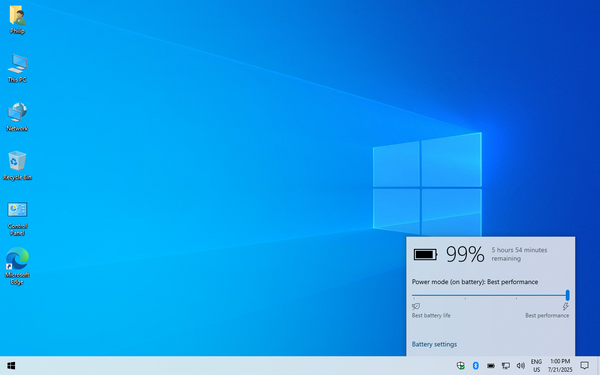The height and width of the screenshot is (375, 600).
Task: Open the Action Center notifications icon
Action: (x=584, y=366)
